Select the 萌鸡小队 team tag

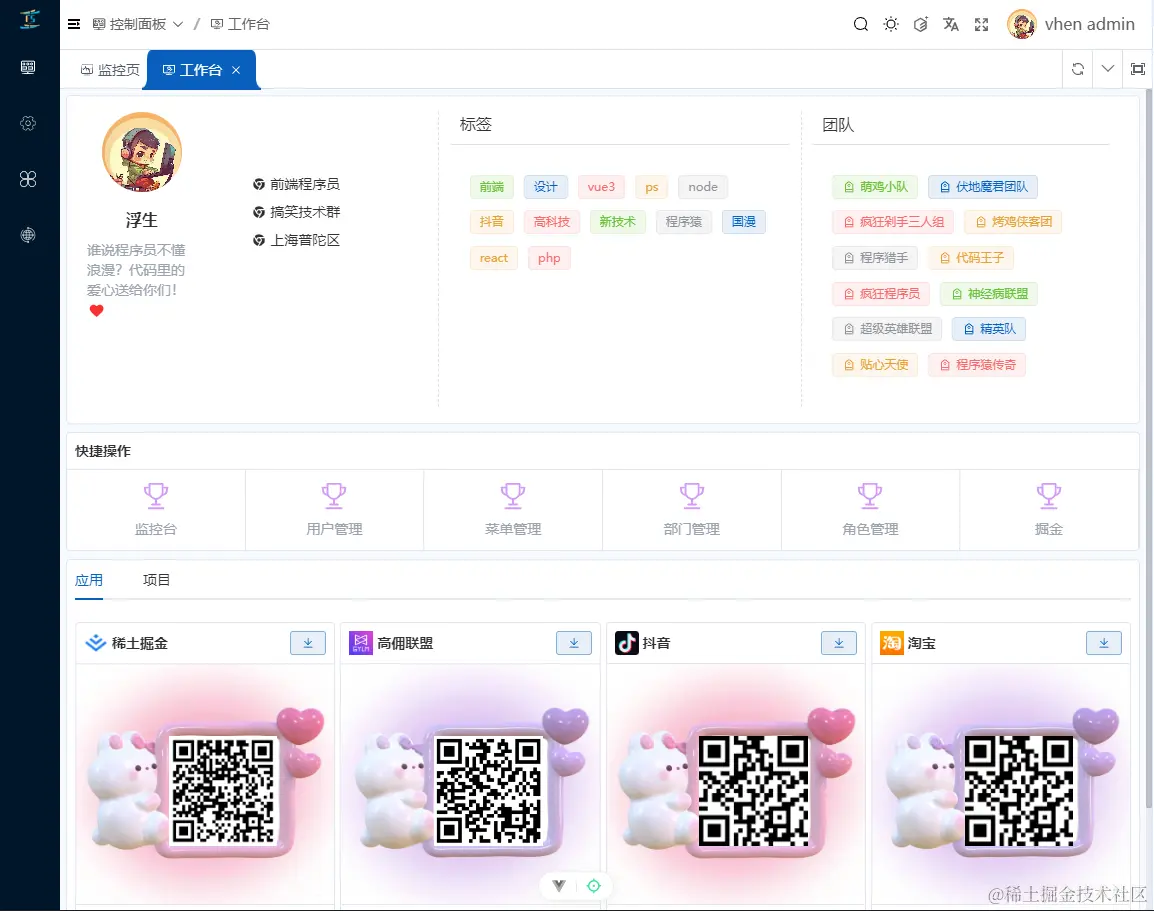coord(875,187)
